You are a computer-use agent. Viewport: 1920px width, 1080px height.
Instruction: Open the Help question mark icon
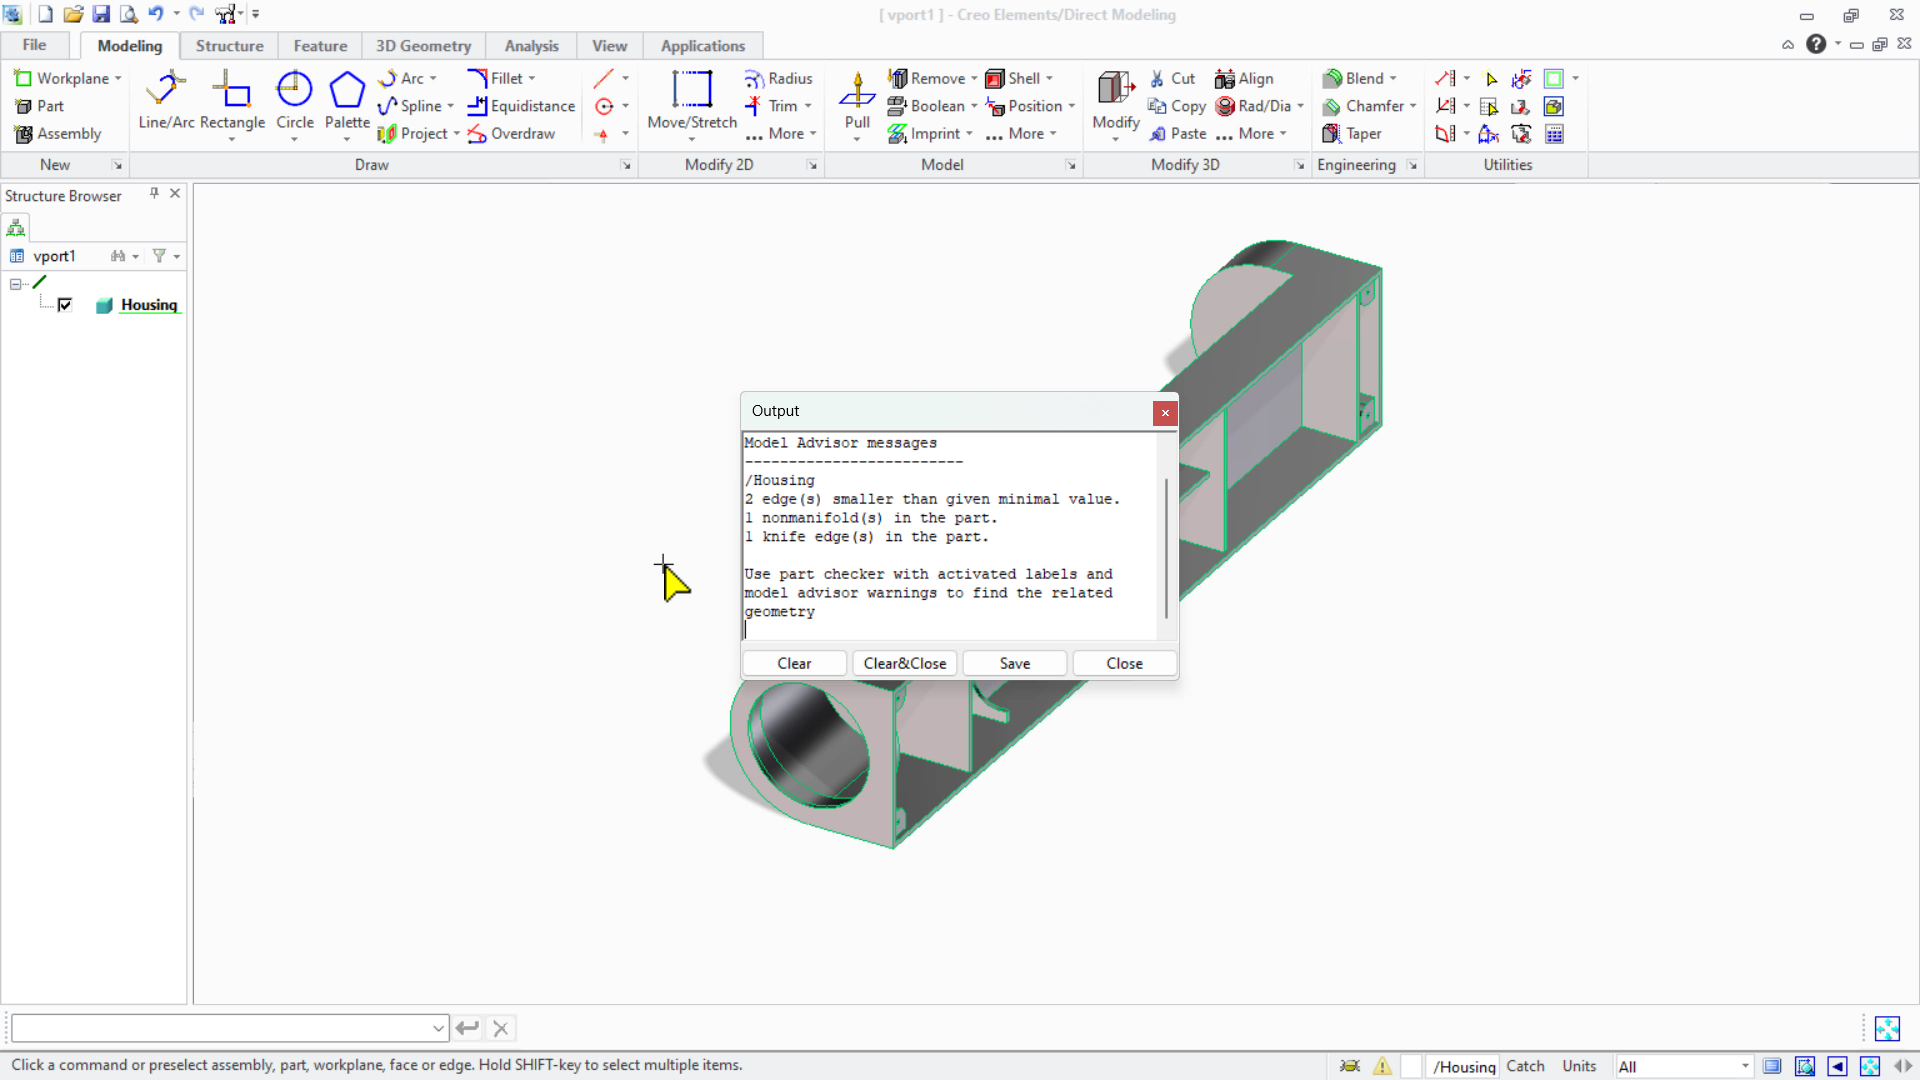point(1816,44)
